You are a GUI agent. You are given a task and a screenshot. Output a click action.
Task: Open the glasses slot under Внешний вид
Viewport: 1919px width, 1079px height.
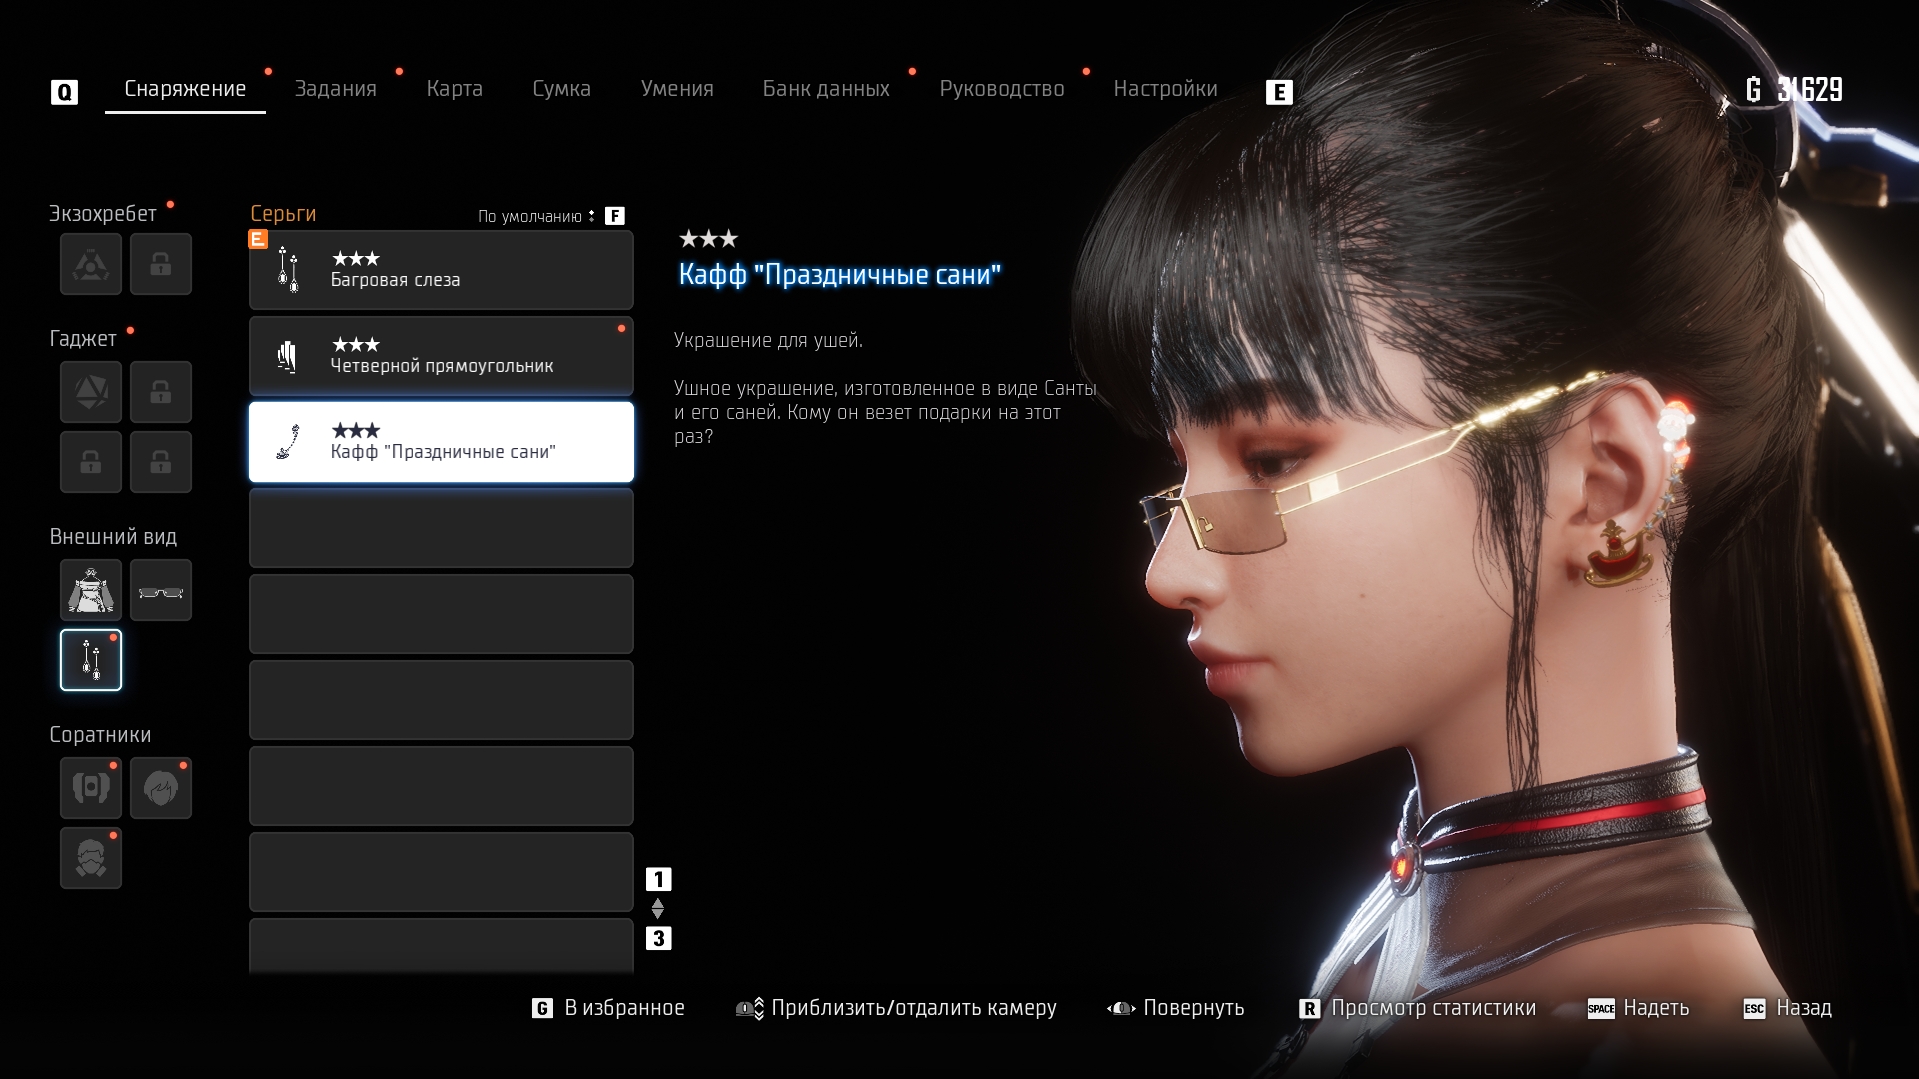coord(161,590)
